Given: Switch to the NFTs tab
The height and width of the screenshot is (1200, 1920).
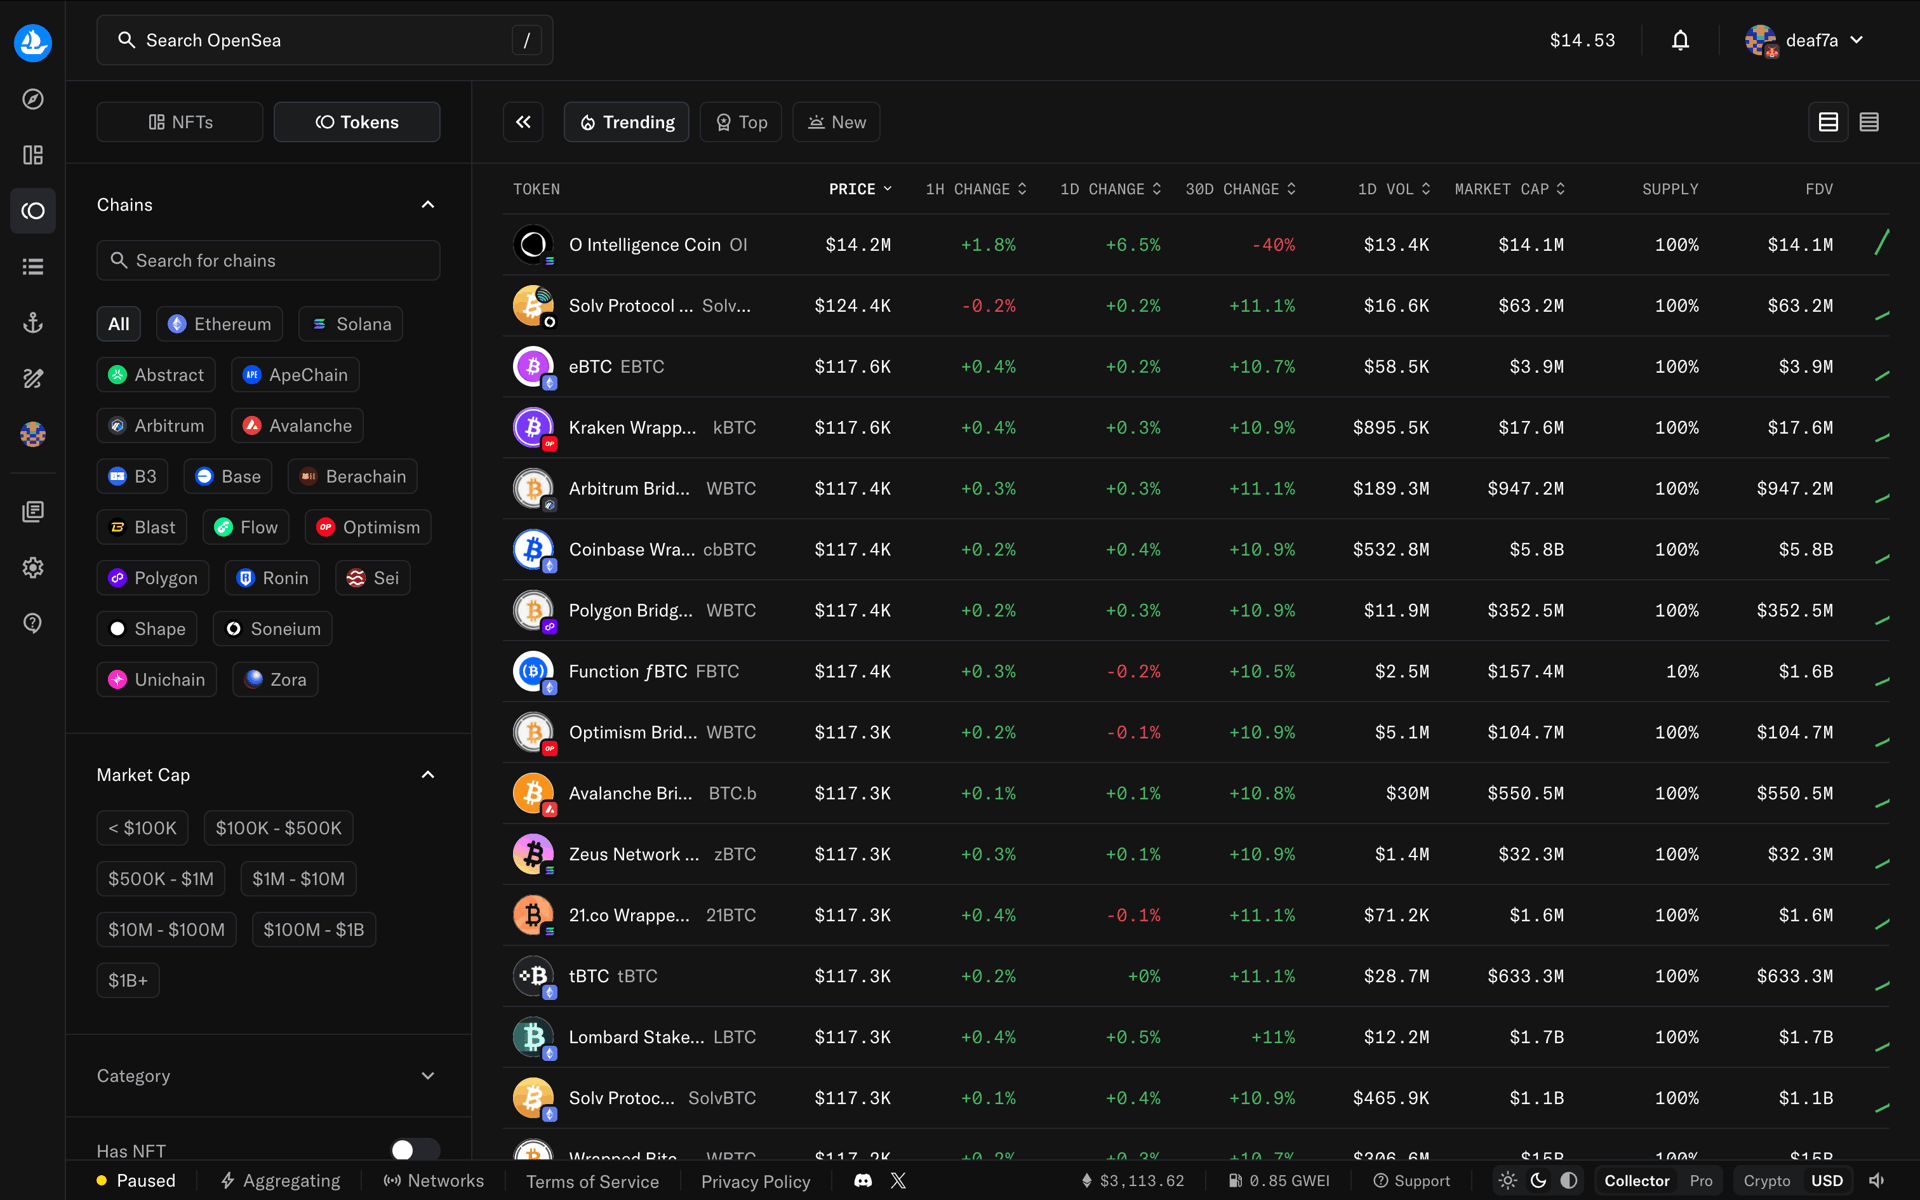Looking at the screenshot, I should click(180, 122).
